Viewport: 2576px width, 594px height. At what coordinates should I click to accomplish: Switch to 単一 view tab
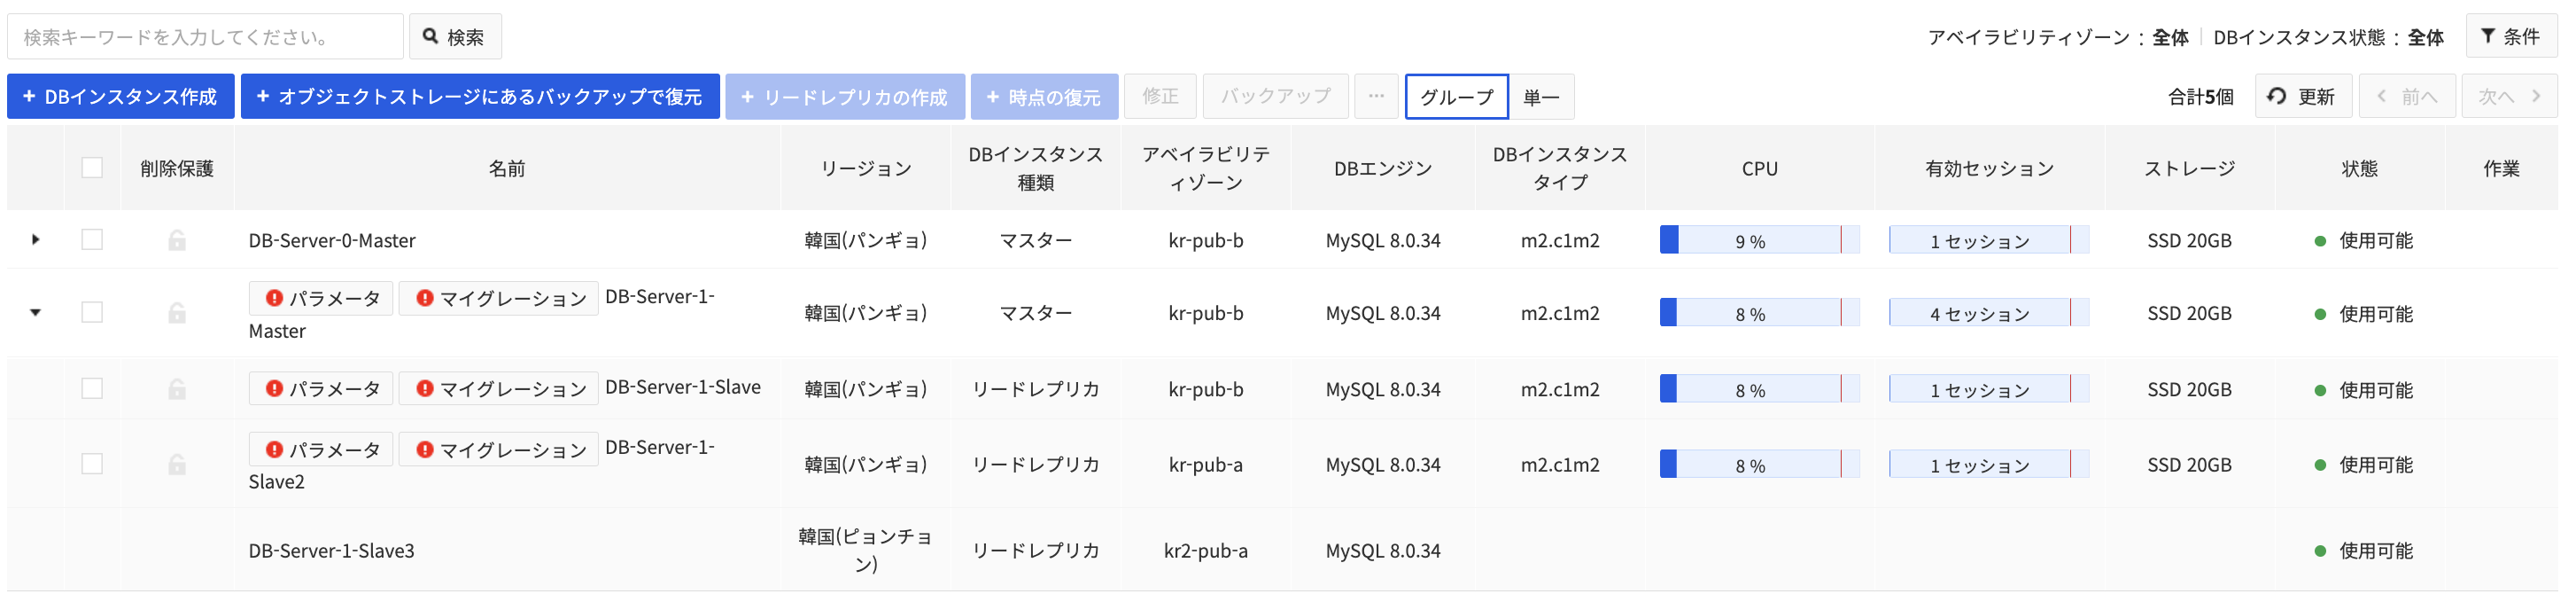pos(1542,97)
